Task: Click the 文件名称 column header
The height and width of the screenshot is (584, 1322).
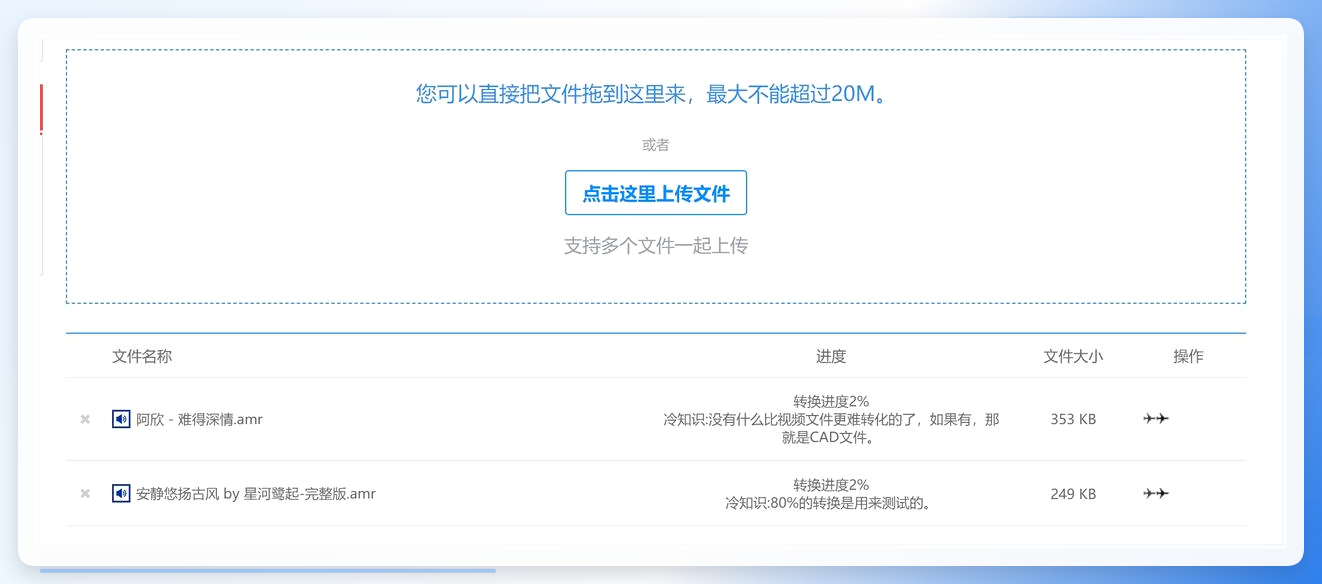Action: [142, 356]
